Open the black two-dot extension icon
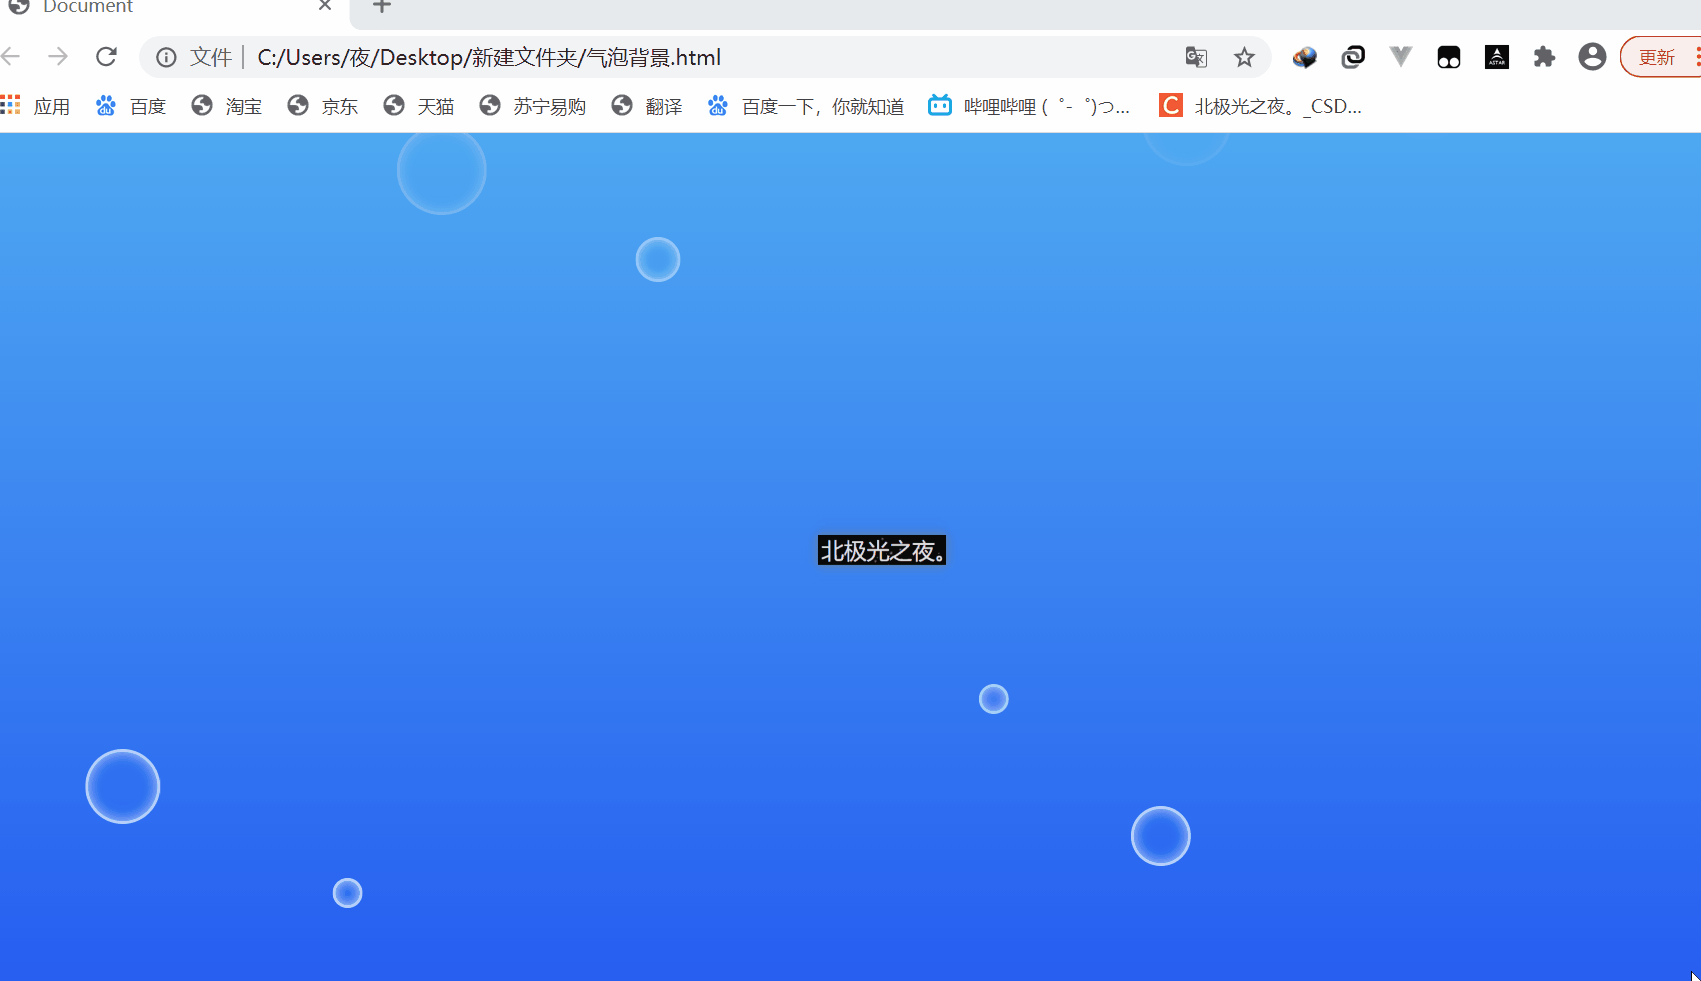This screenshot has height=981, width=1701. tap(1449, 58)
